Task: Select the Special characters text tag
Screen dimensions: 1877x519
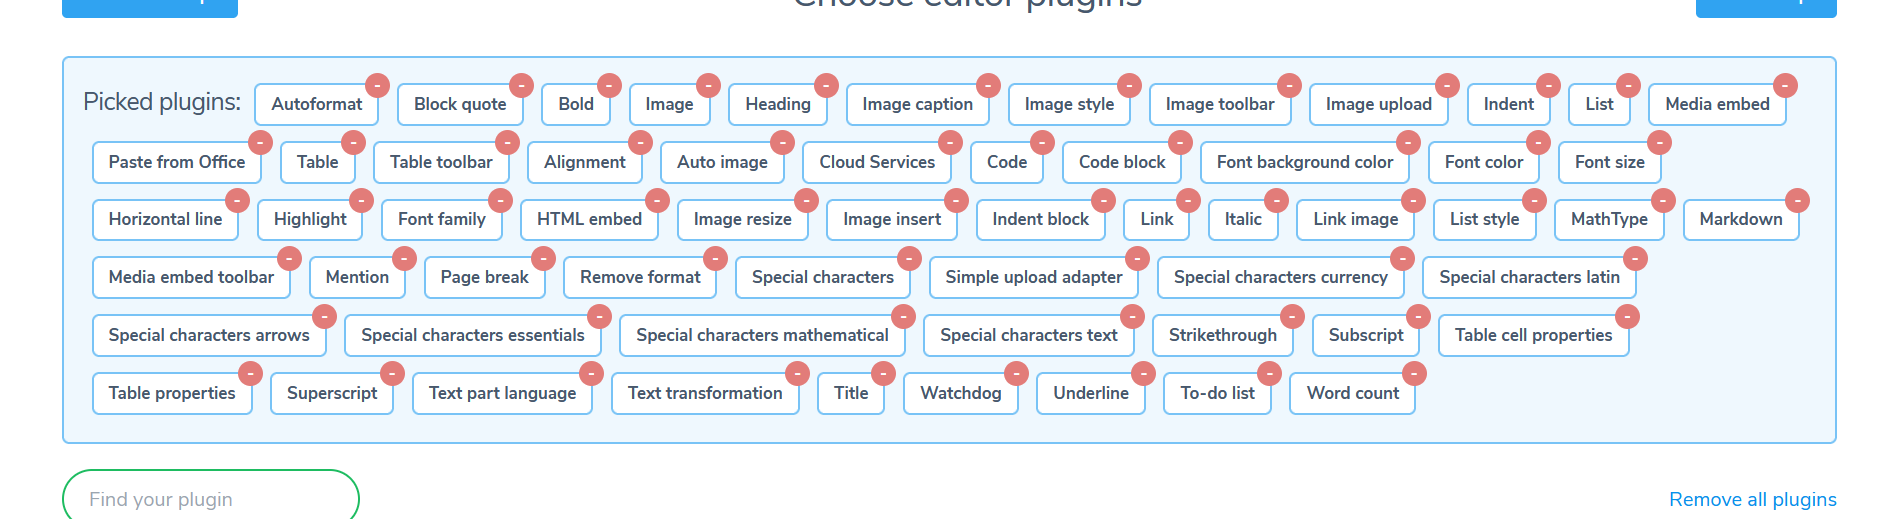Action: point(1028,335)
